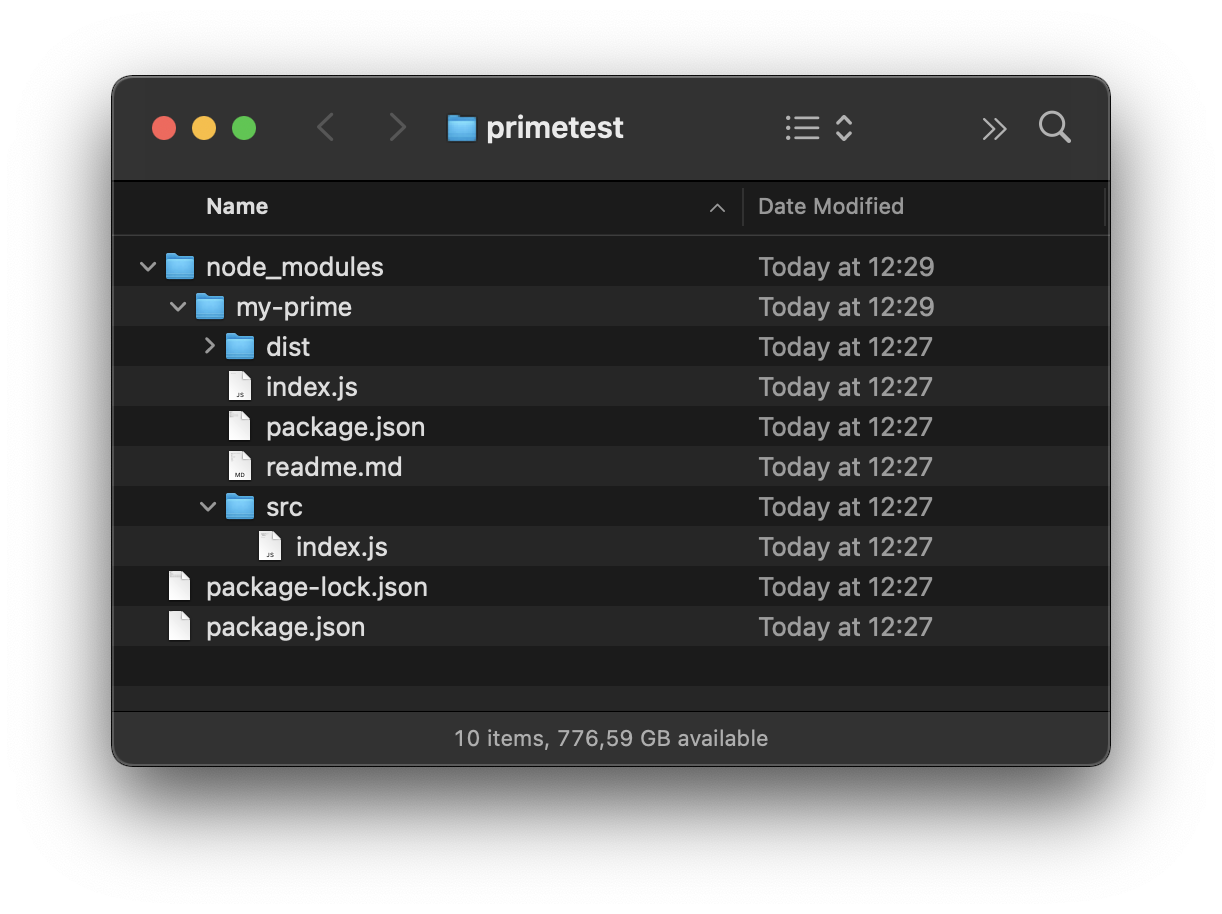Image resolution: width=1222 pixels, height=914 pixels.
Task: Collapse the node_modules folder
Action: tap(148, 267)
